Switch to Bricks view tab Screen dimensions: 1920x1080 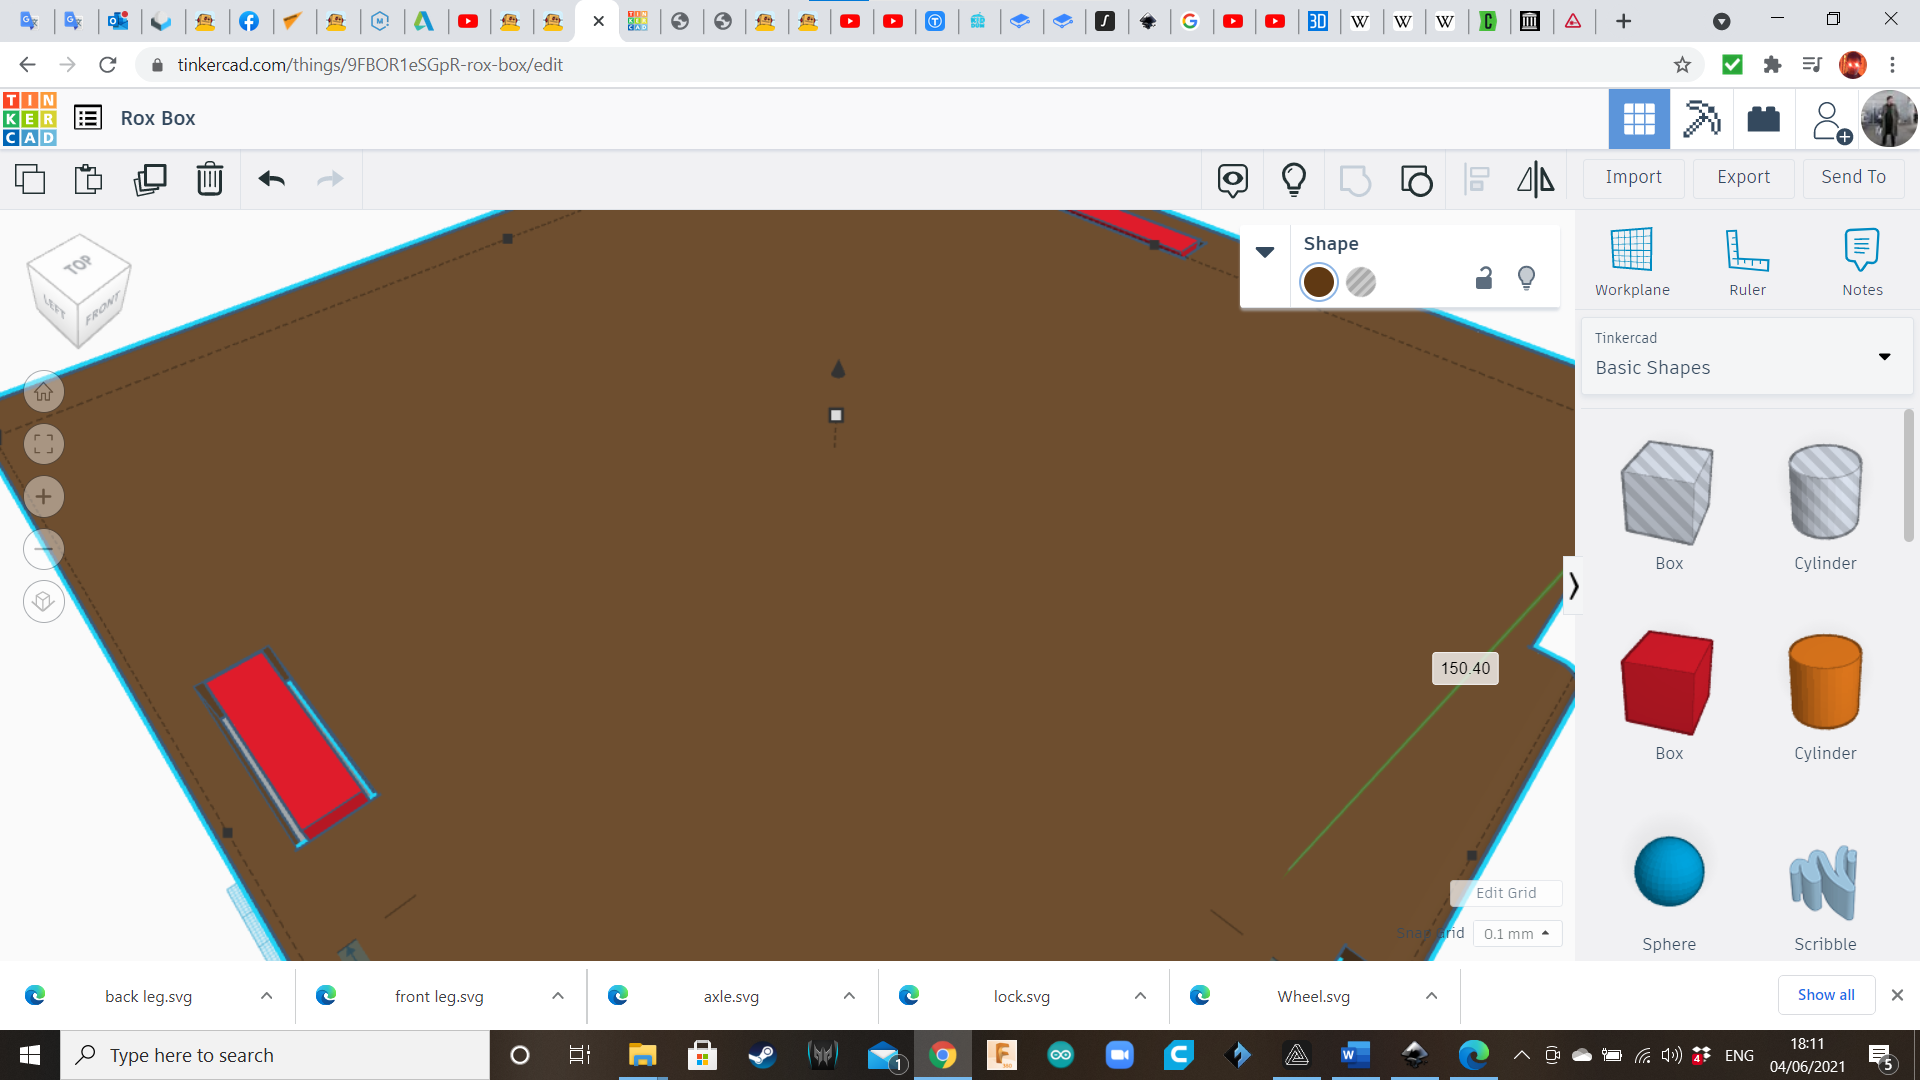point(1763,119)
